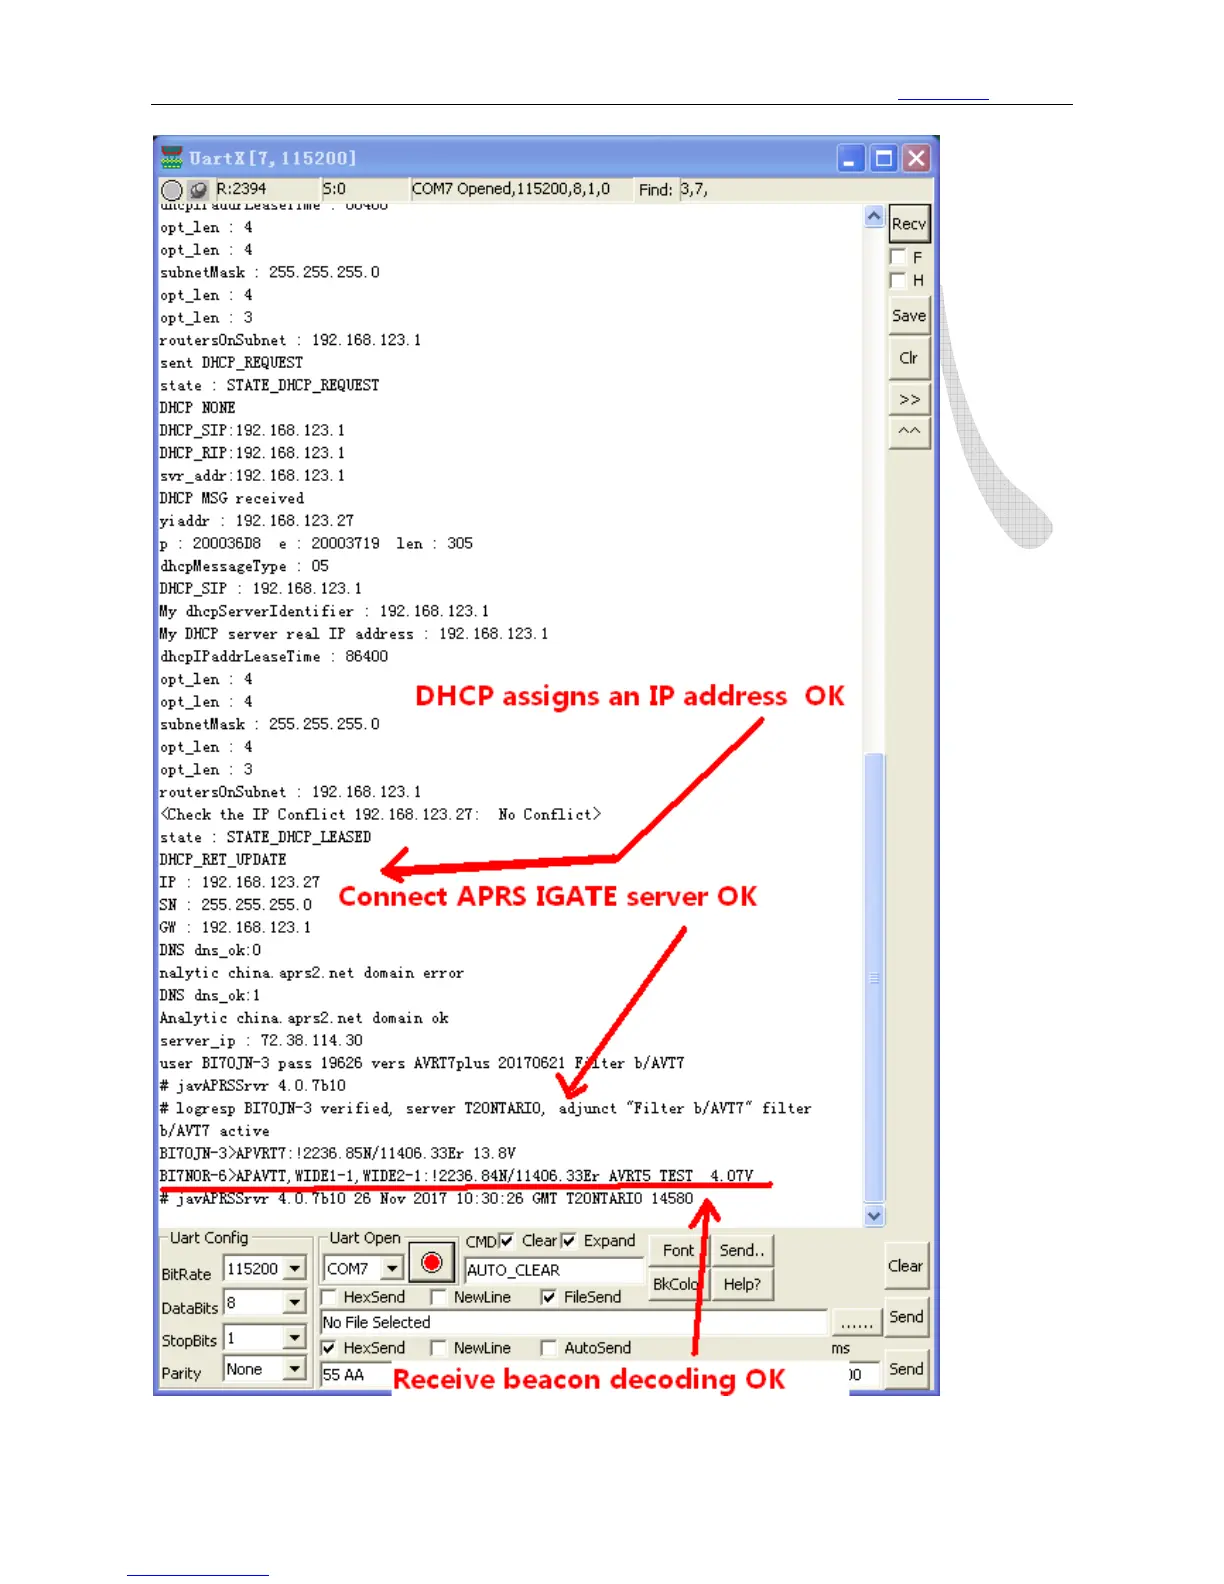
Task: Click the log line 'GW : 192.168.123.1'
Action: tap(235, 928)
